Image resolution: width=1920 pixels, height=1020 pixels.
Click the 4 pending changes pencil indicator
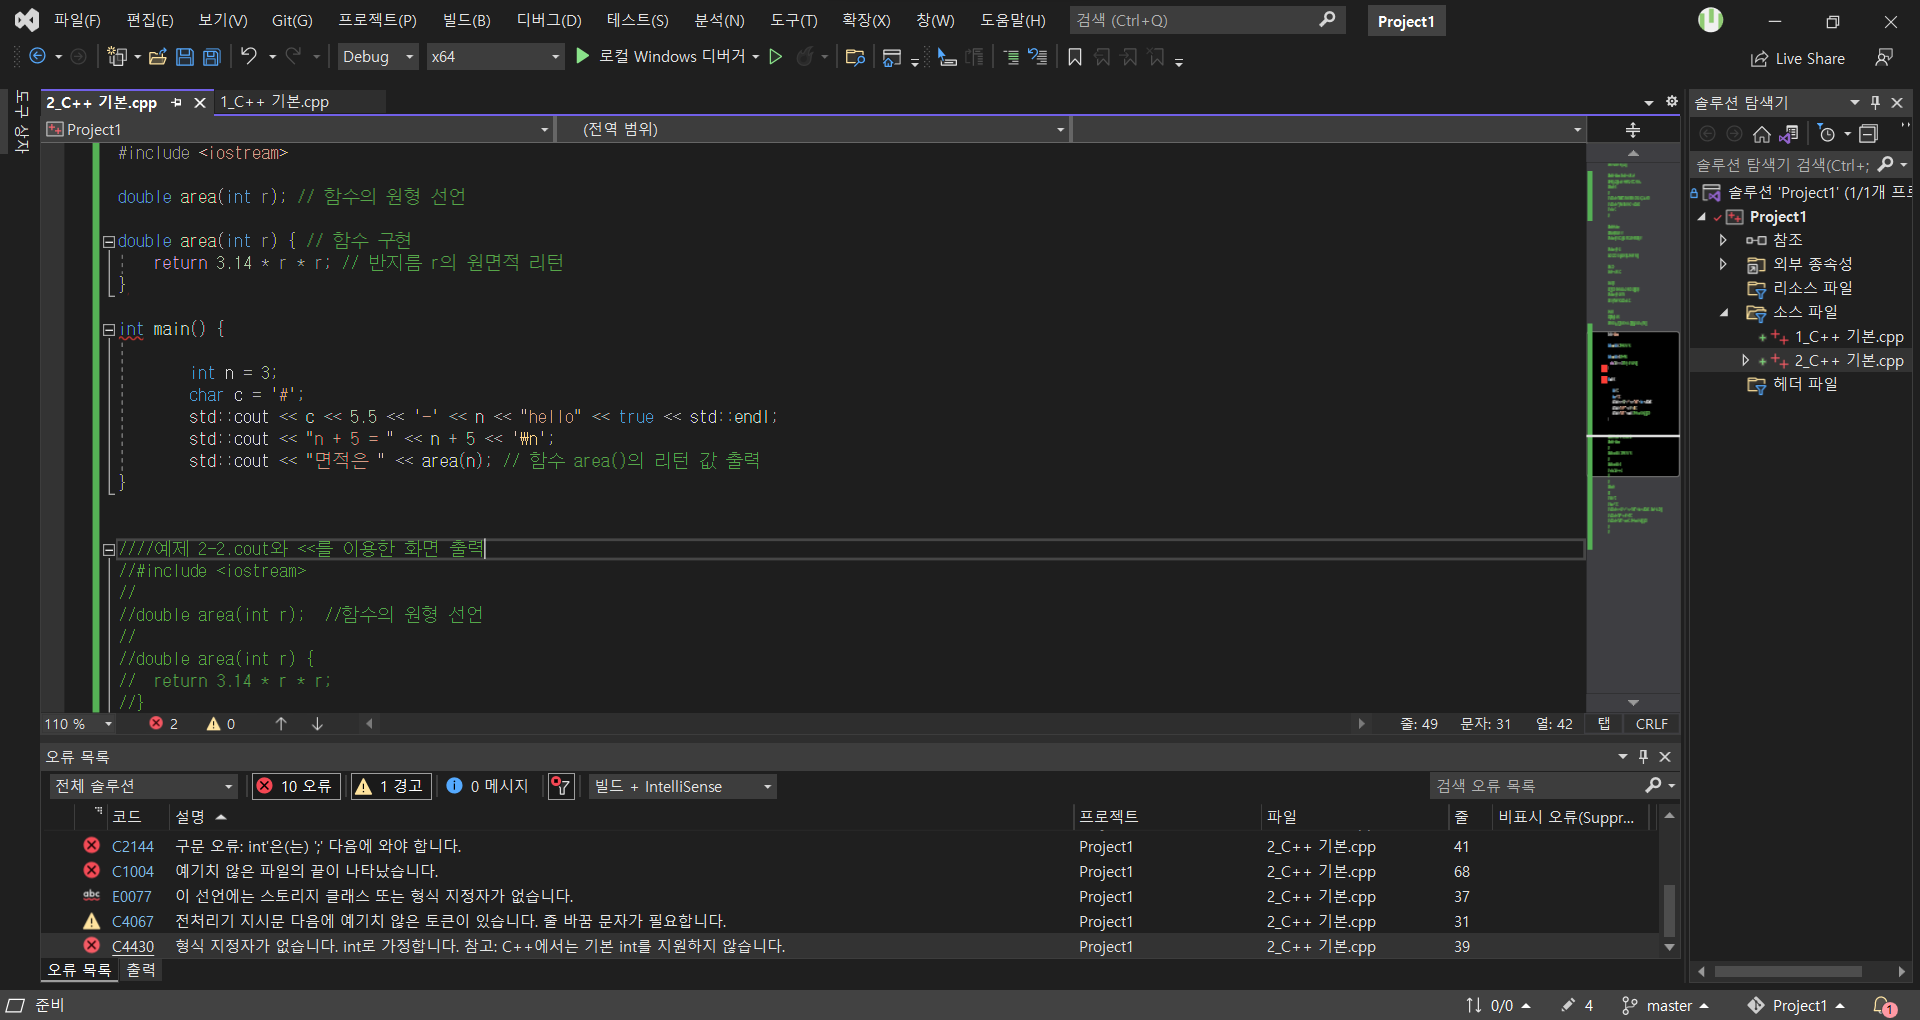point(1577,1005)
